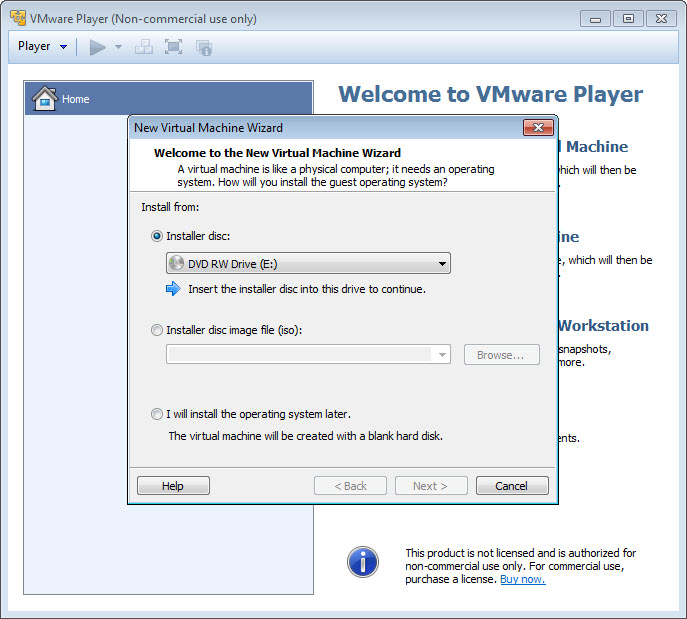Screen dimensions: 687x619
Task: Close the New Virtual Machine Wizard dialog
Action: [538, 127]
